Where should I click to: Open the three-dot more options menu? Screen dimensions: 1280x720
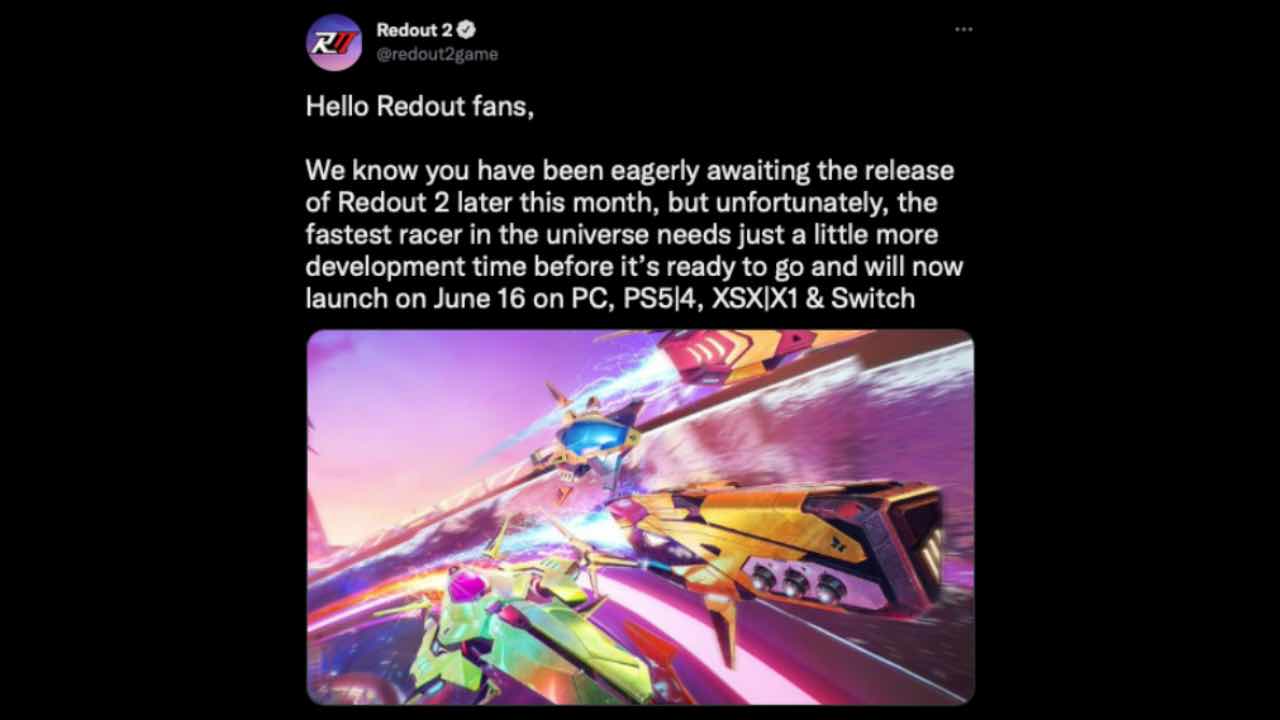pyautogui.click(x=964, y=30)
